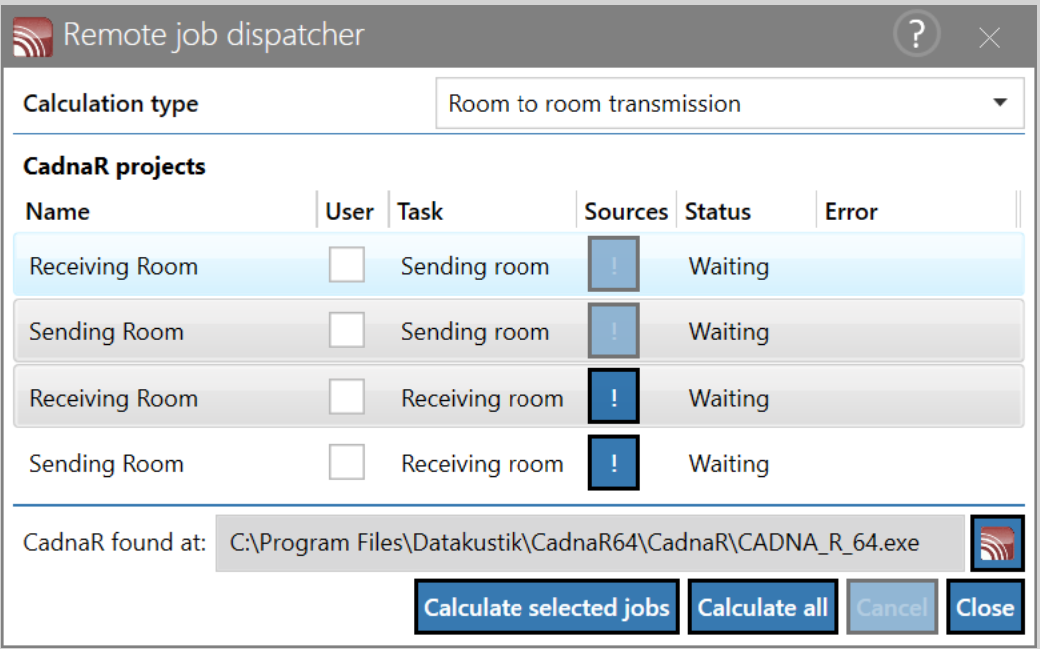Image resolution: width=1040 pixels, height=649 pixels.
Task: Click Sources icon in last Sending Room row
Action: (614, 463)
